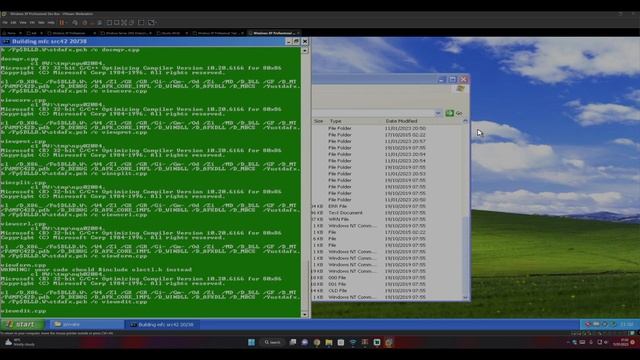
Task: Expand the dropdown arrow beside the Pause button
Action: pos(67,22)
